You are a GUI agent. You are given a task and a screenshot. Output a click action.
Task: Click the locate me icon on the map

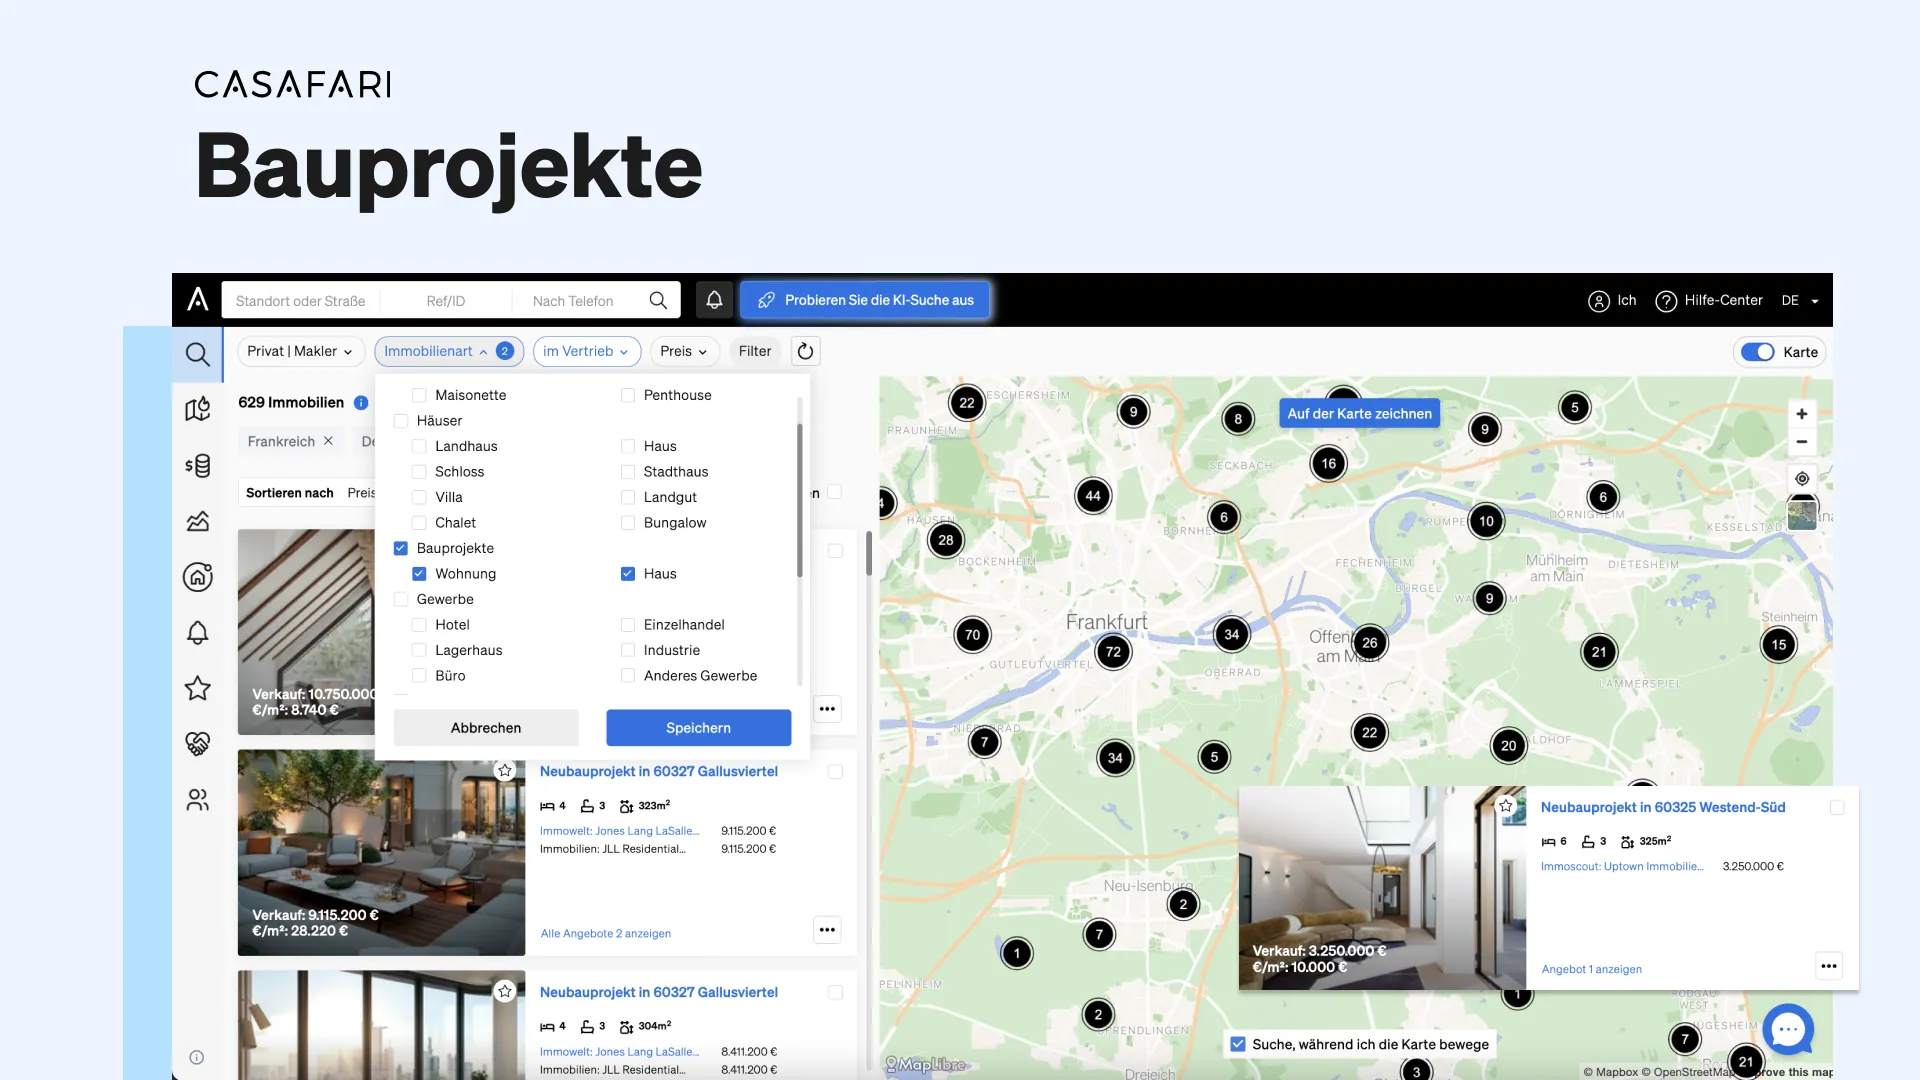(1801, 478)
